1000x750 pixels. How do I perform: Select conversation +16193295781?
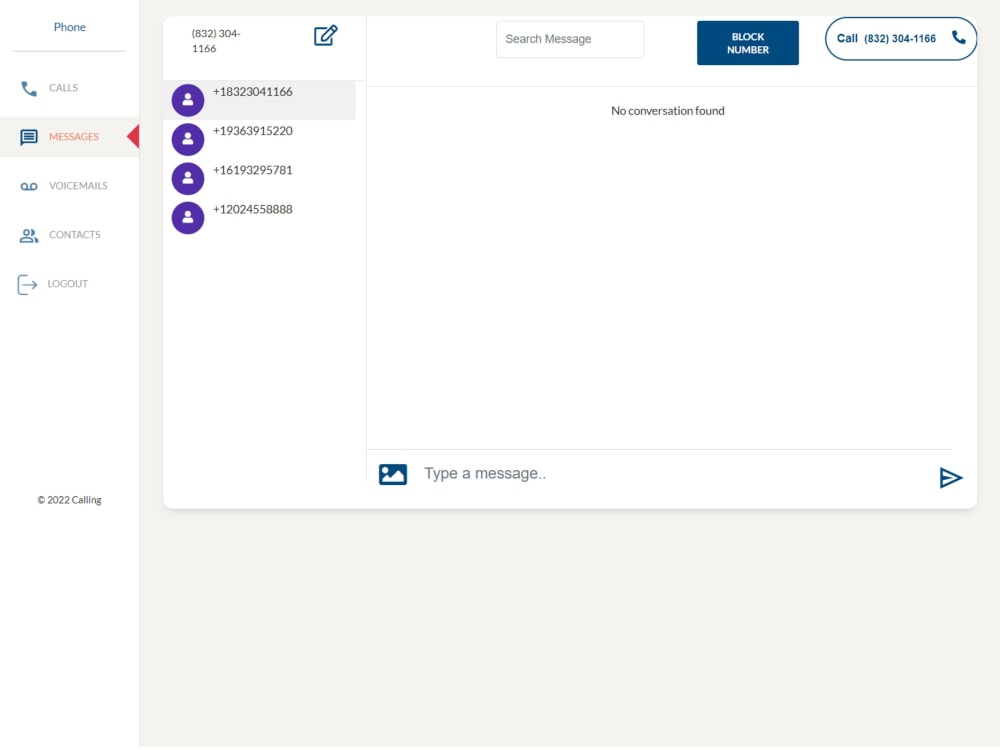[x=251, y=170]
